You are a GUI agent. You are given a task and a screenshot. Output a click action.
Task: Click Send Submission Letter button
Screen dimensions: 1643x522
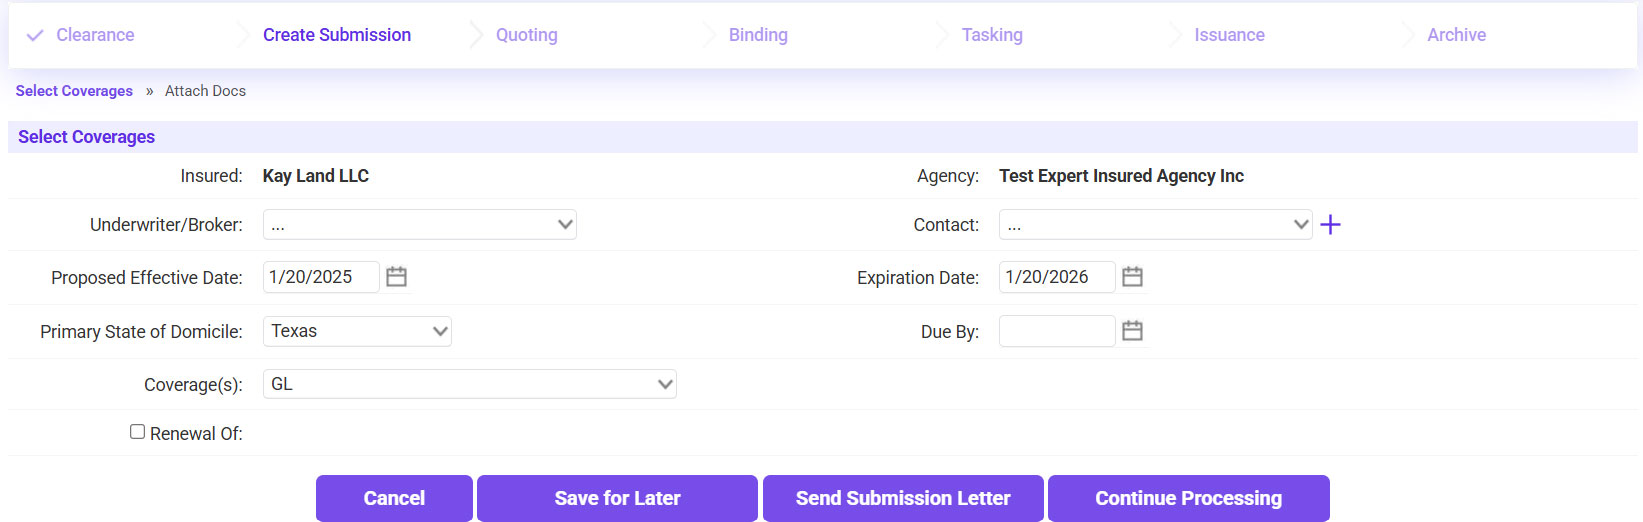click(x=903, y=498)
